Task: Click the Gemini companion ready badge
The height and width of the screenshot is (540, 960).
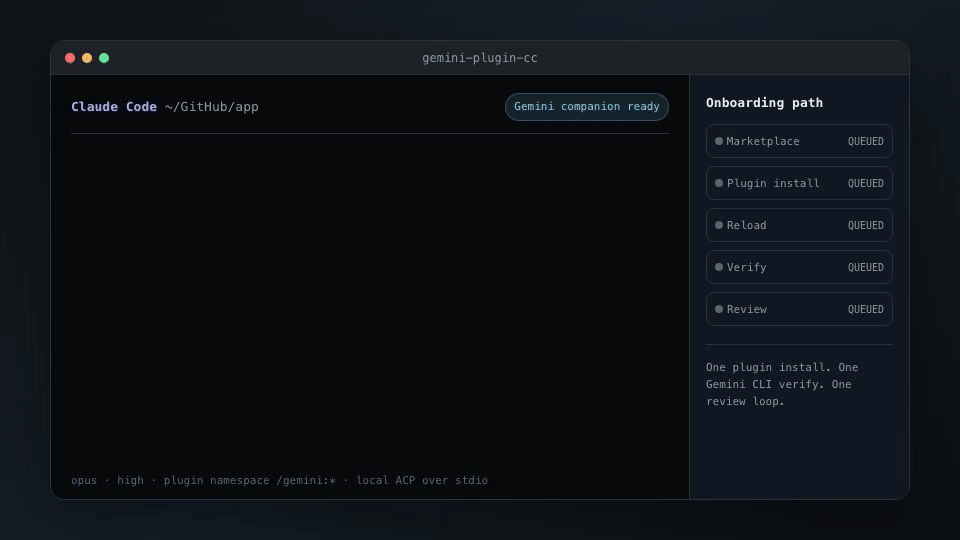Action: tap(587, 107)
